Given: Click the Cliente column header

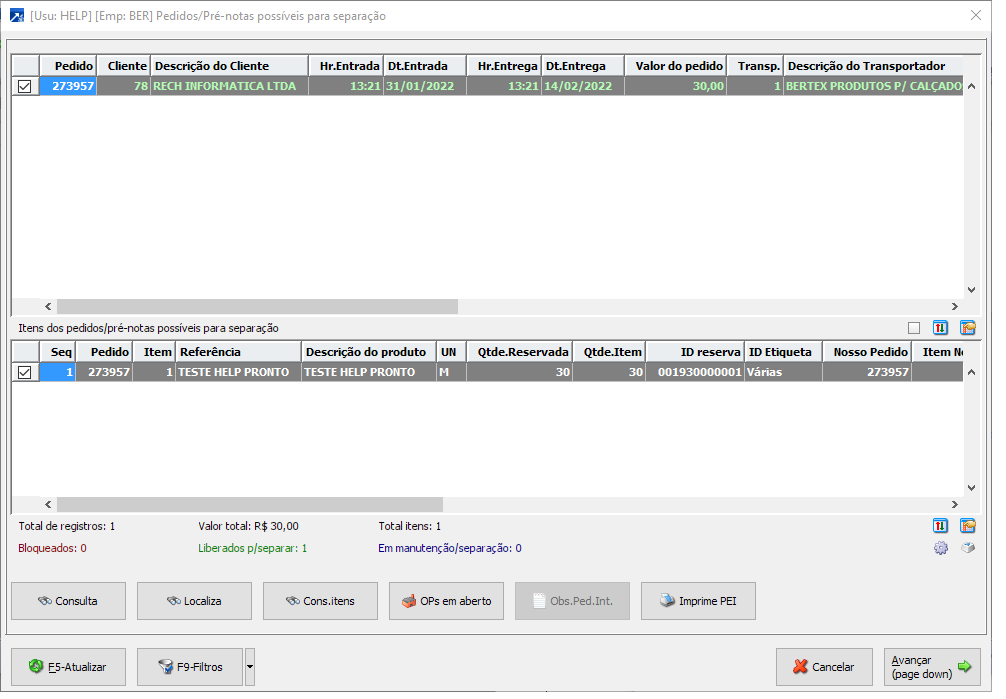Looking at the screenshot, I should coord(125,67).
